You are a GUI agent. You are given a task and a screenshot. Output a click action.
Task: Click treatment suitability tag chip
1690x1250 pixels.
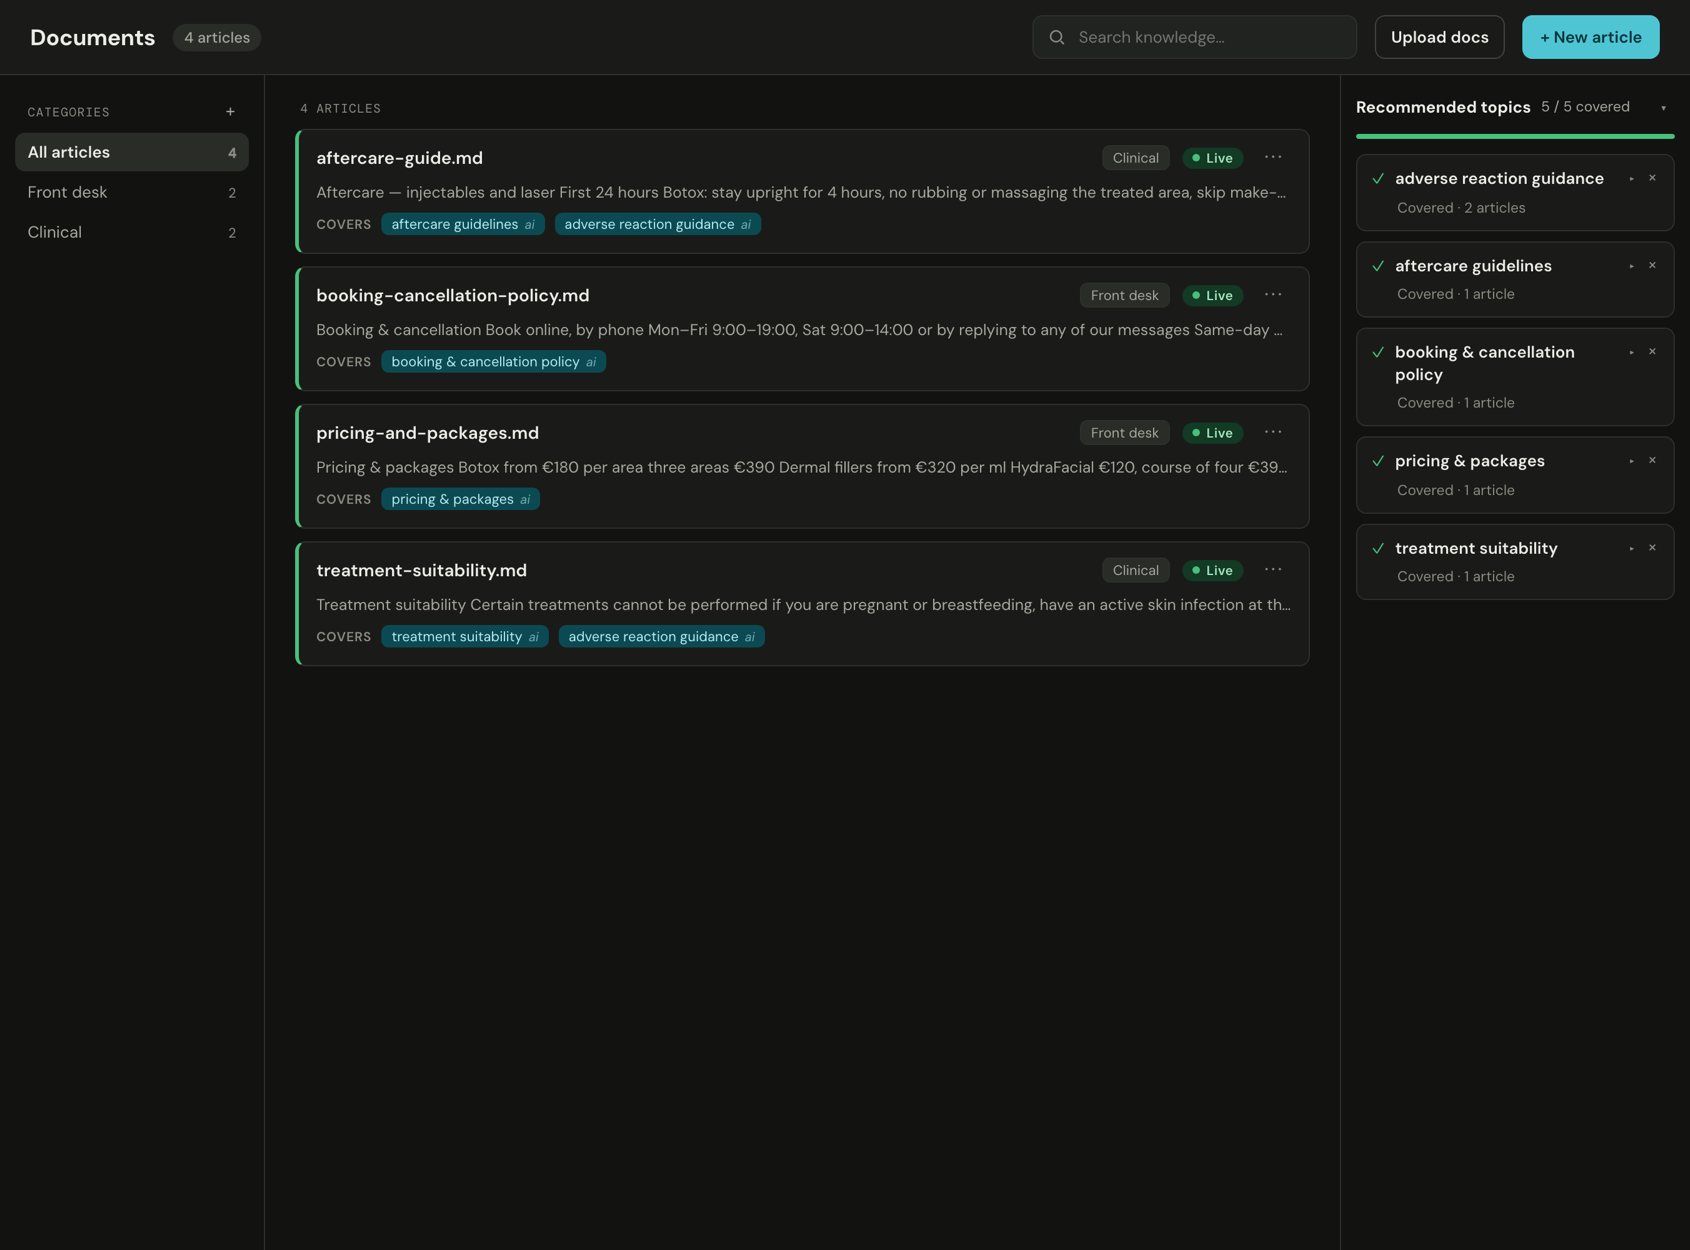(x=464, y=637)
